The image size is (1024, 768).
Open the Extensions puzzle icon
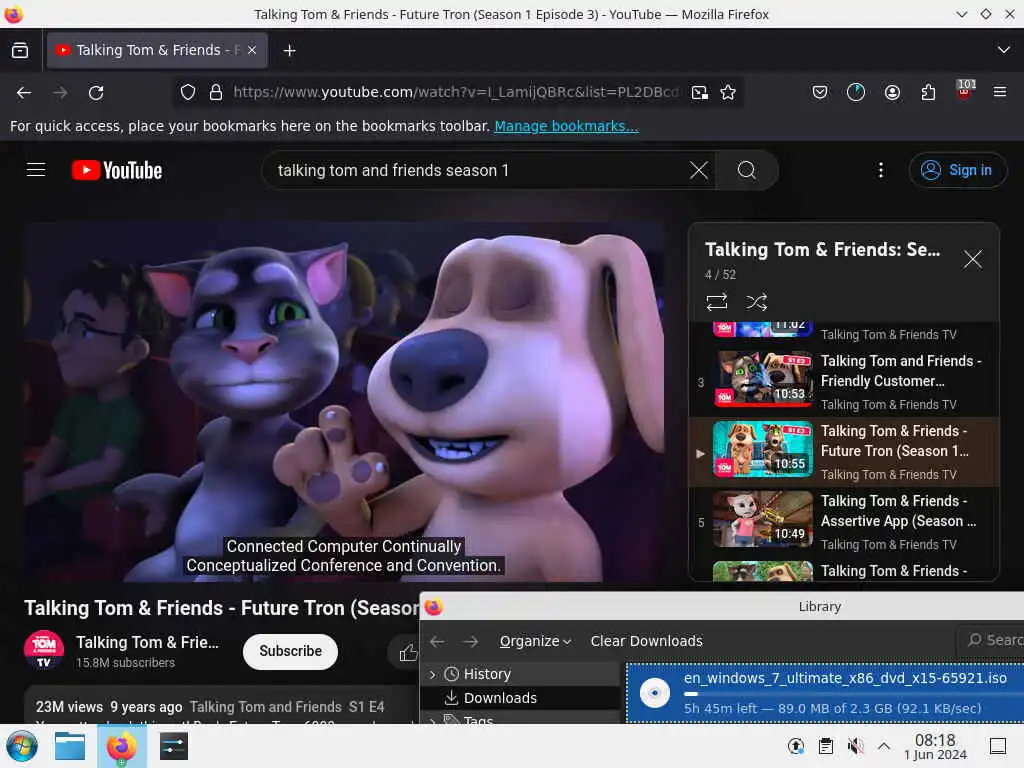(x=928, y=92)
